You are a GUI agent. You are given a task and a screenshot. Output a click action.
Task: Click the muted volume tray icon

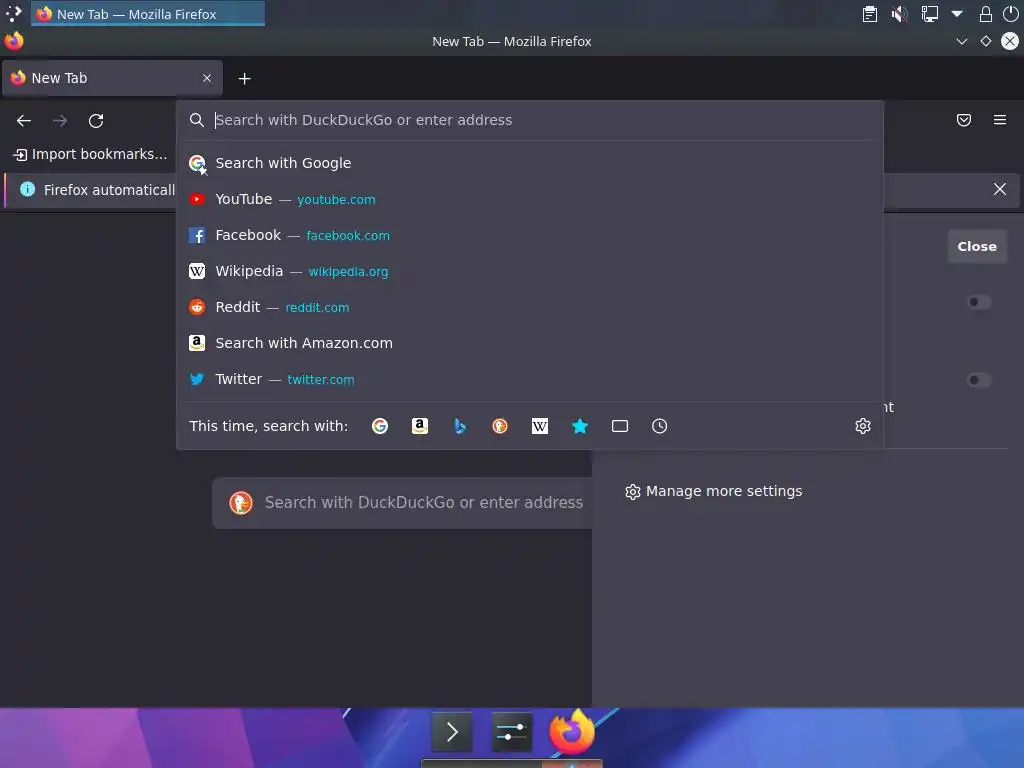point(900,14)
